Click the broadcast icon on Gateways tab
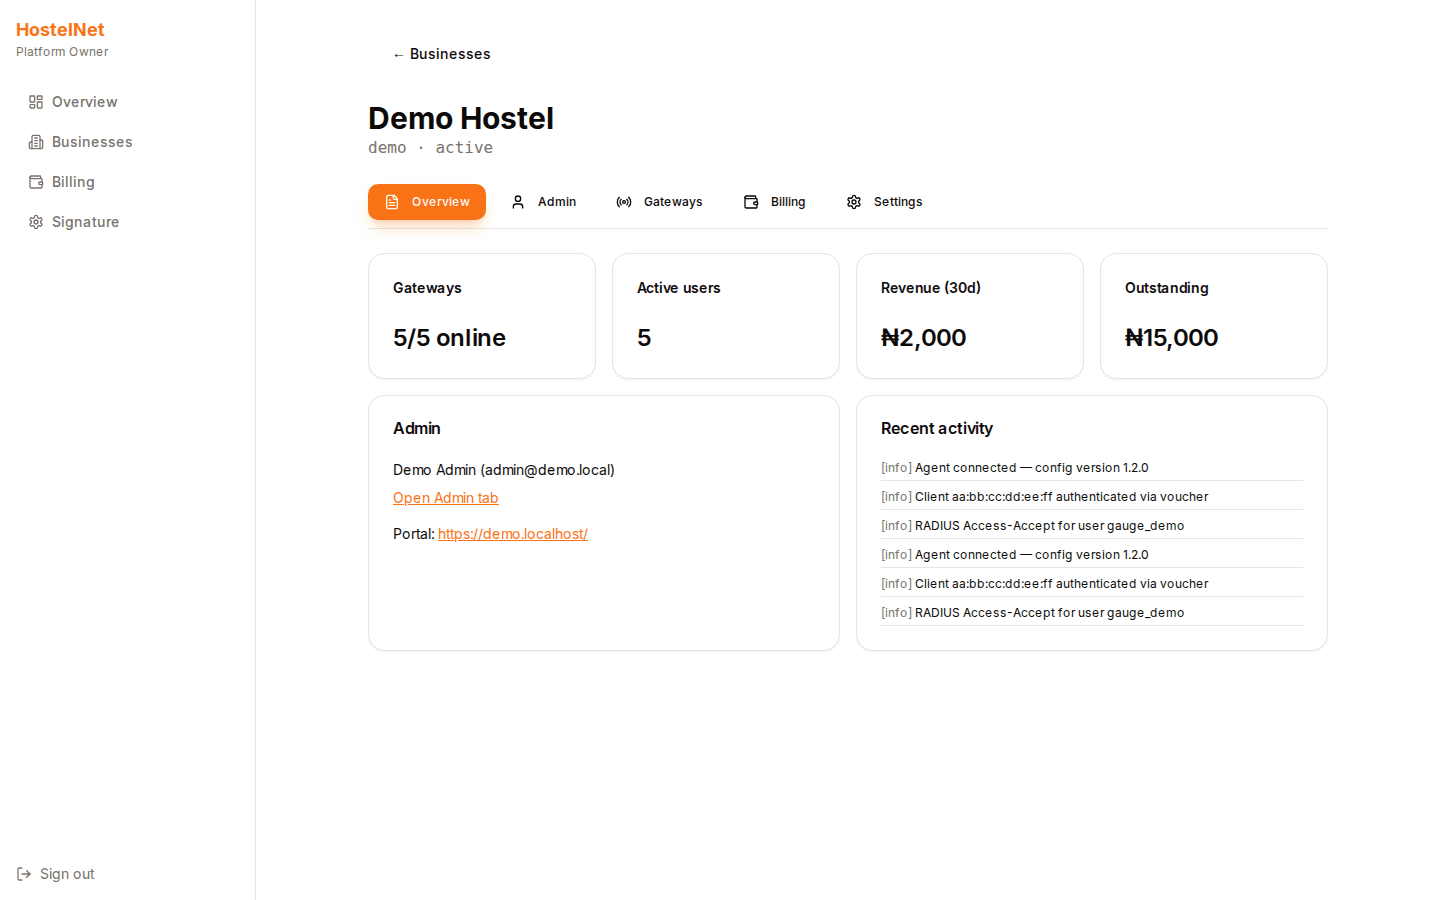 624,202
